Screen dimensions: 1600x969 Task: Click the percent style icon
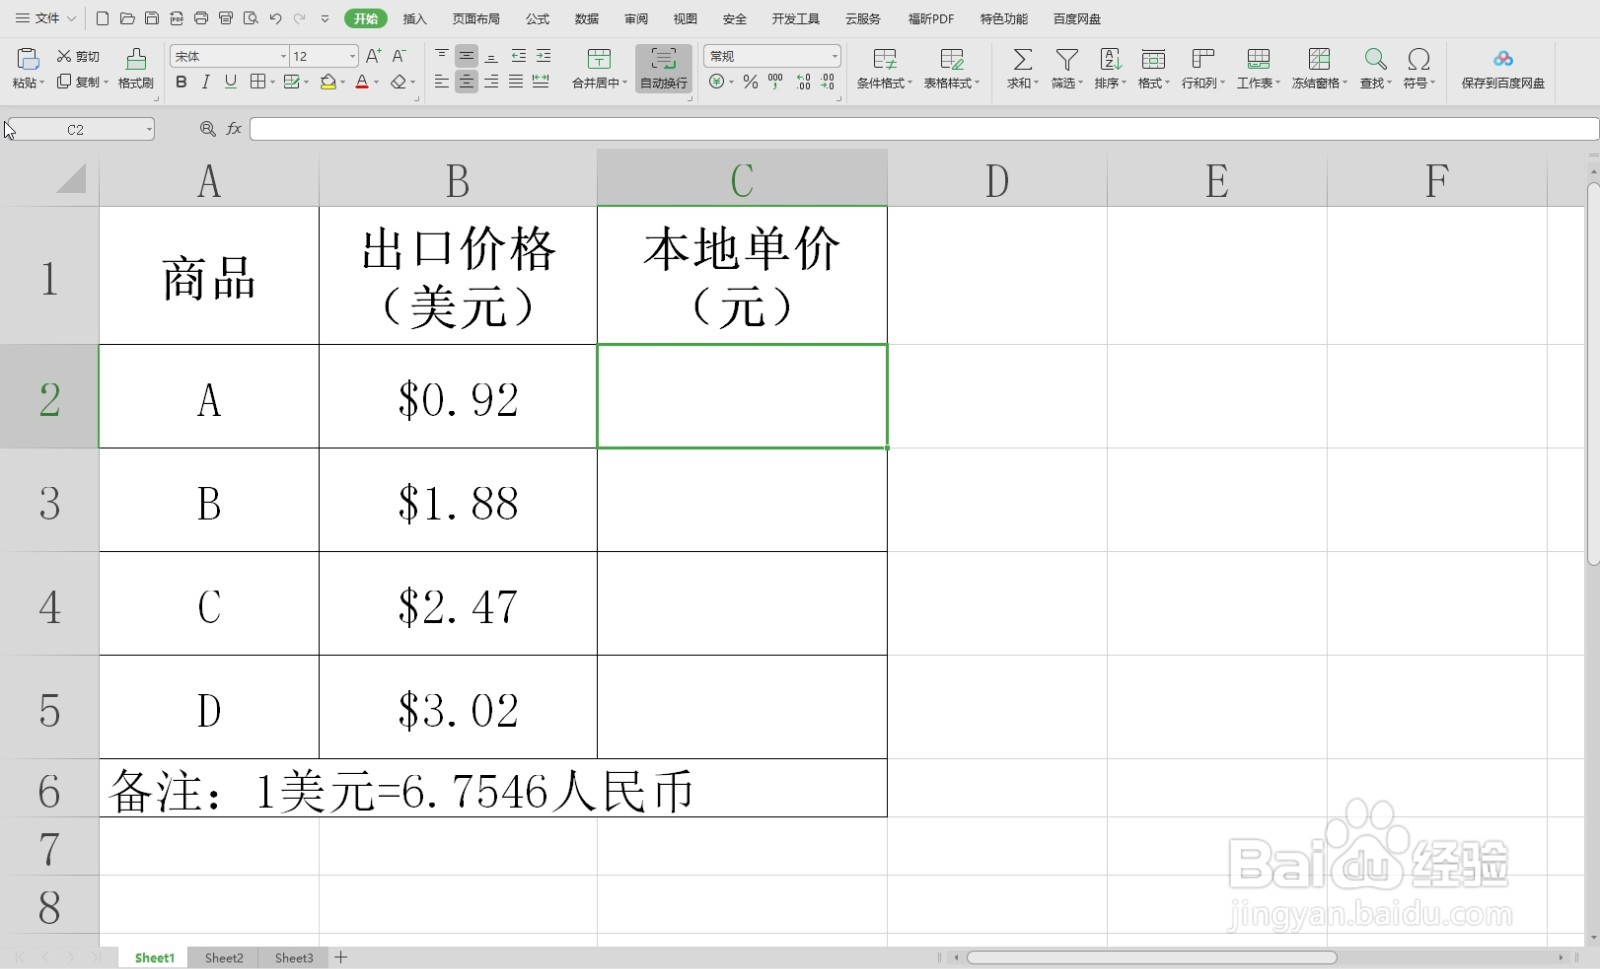(x=750, y=82)
